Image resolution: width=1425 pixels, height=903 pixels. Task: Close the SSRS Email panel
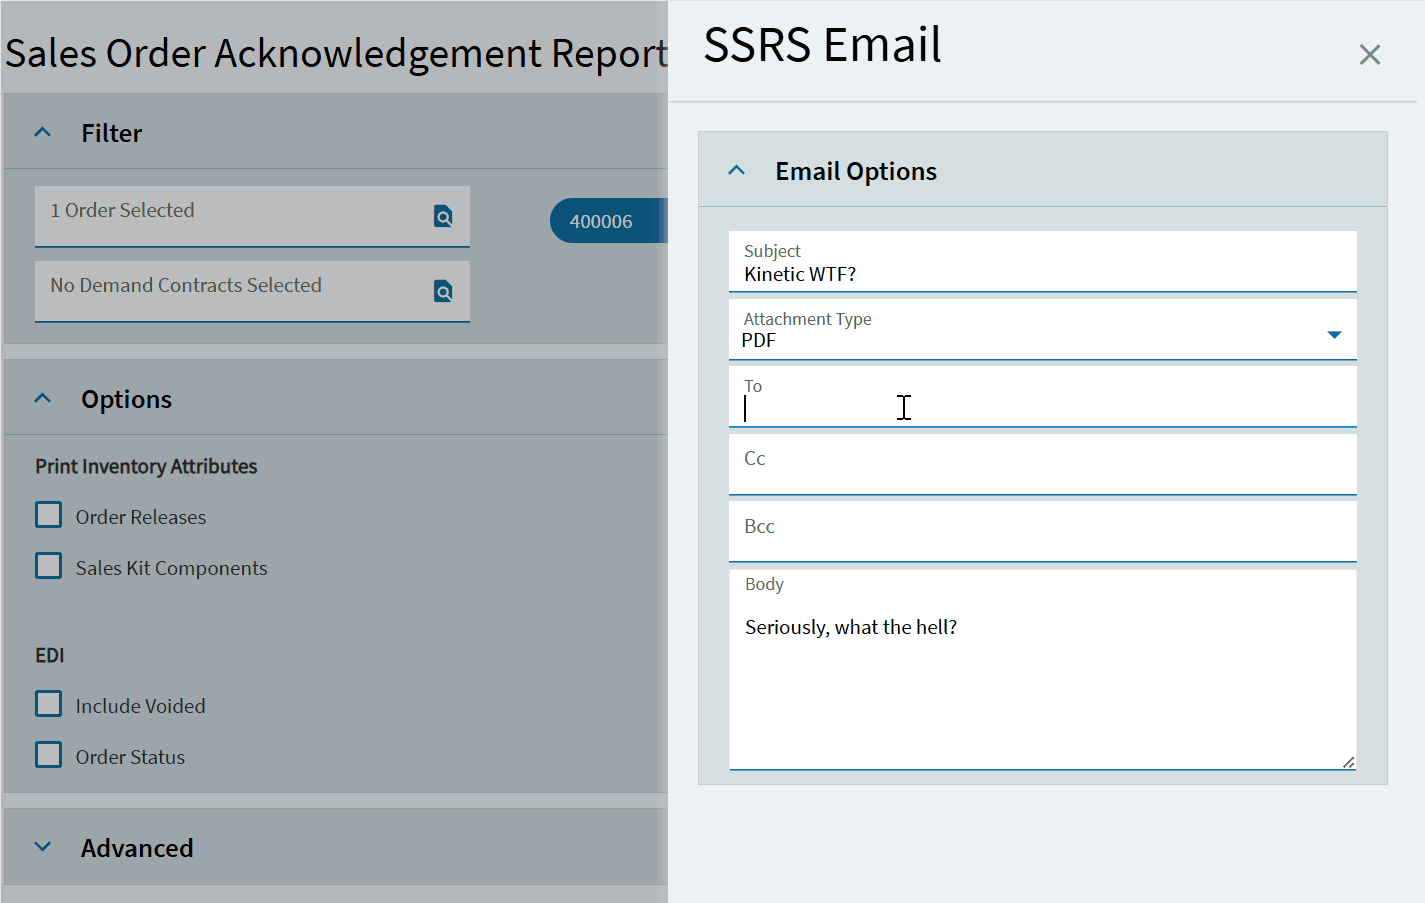tap(1370, 55)
